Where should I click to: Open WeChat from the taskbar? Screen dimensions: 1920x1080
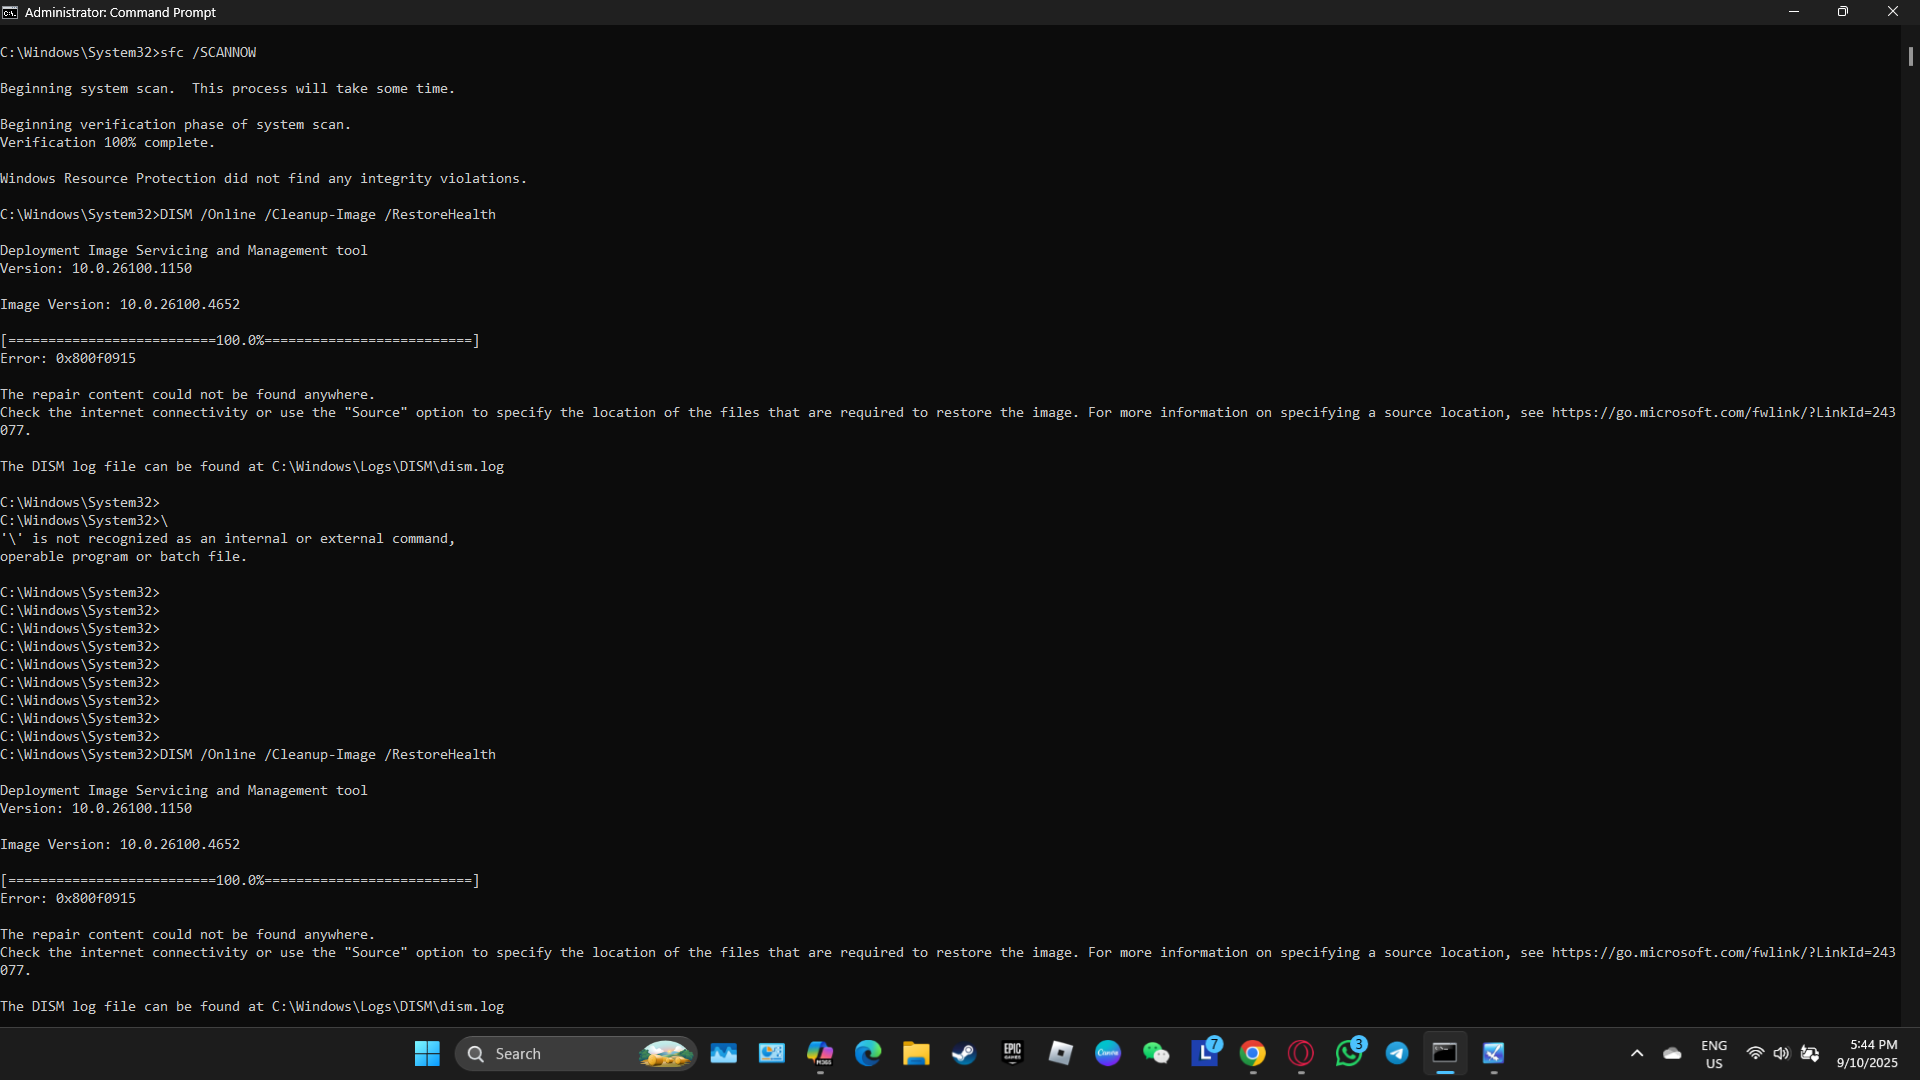pyautogui.click(x=1156, y=1053)
